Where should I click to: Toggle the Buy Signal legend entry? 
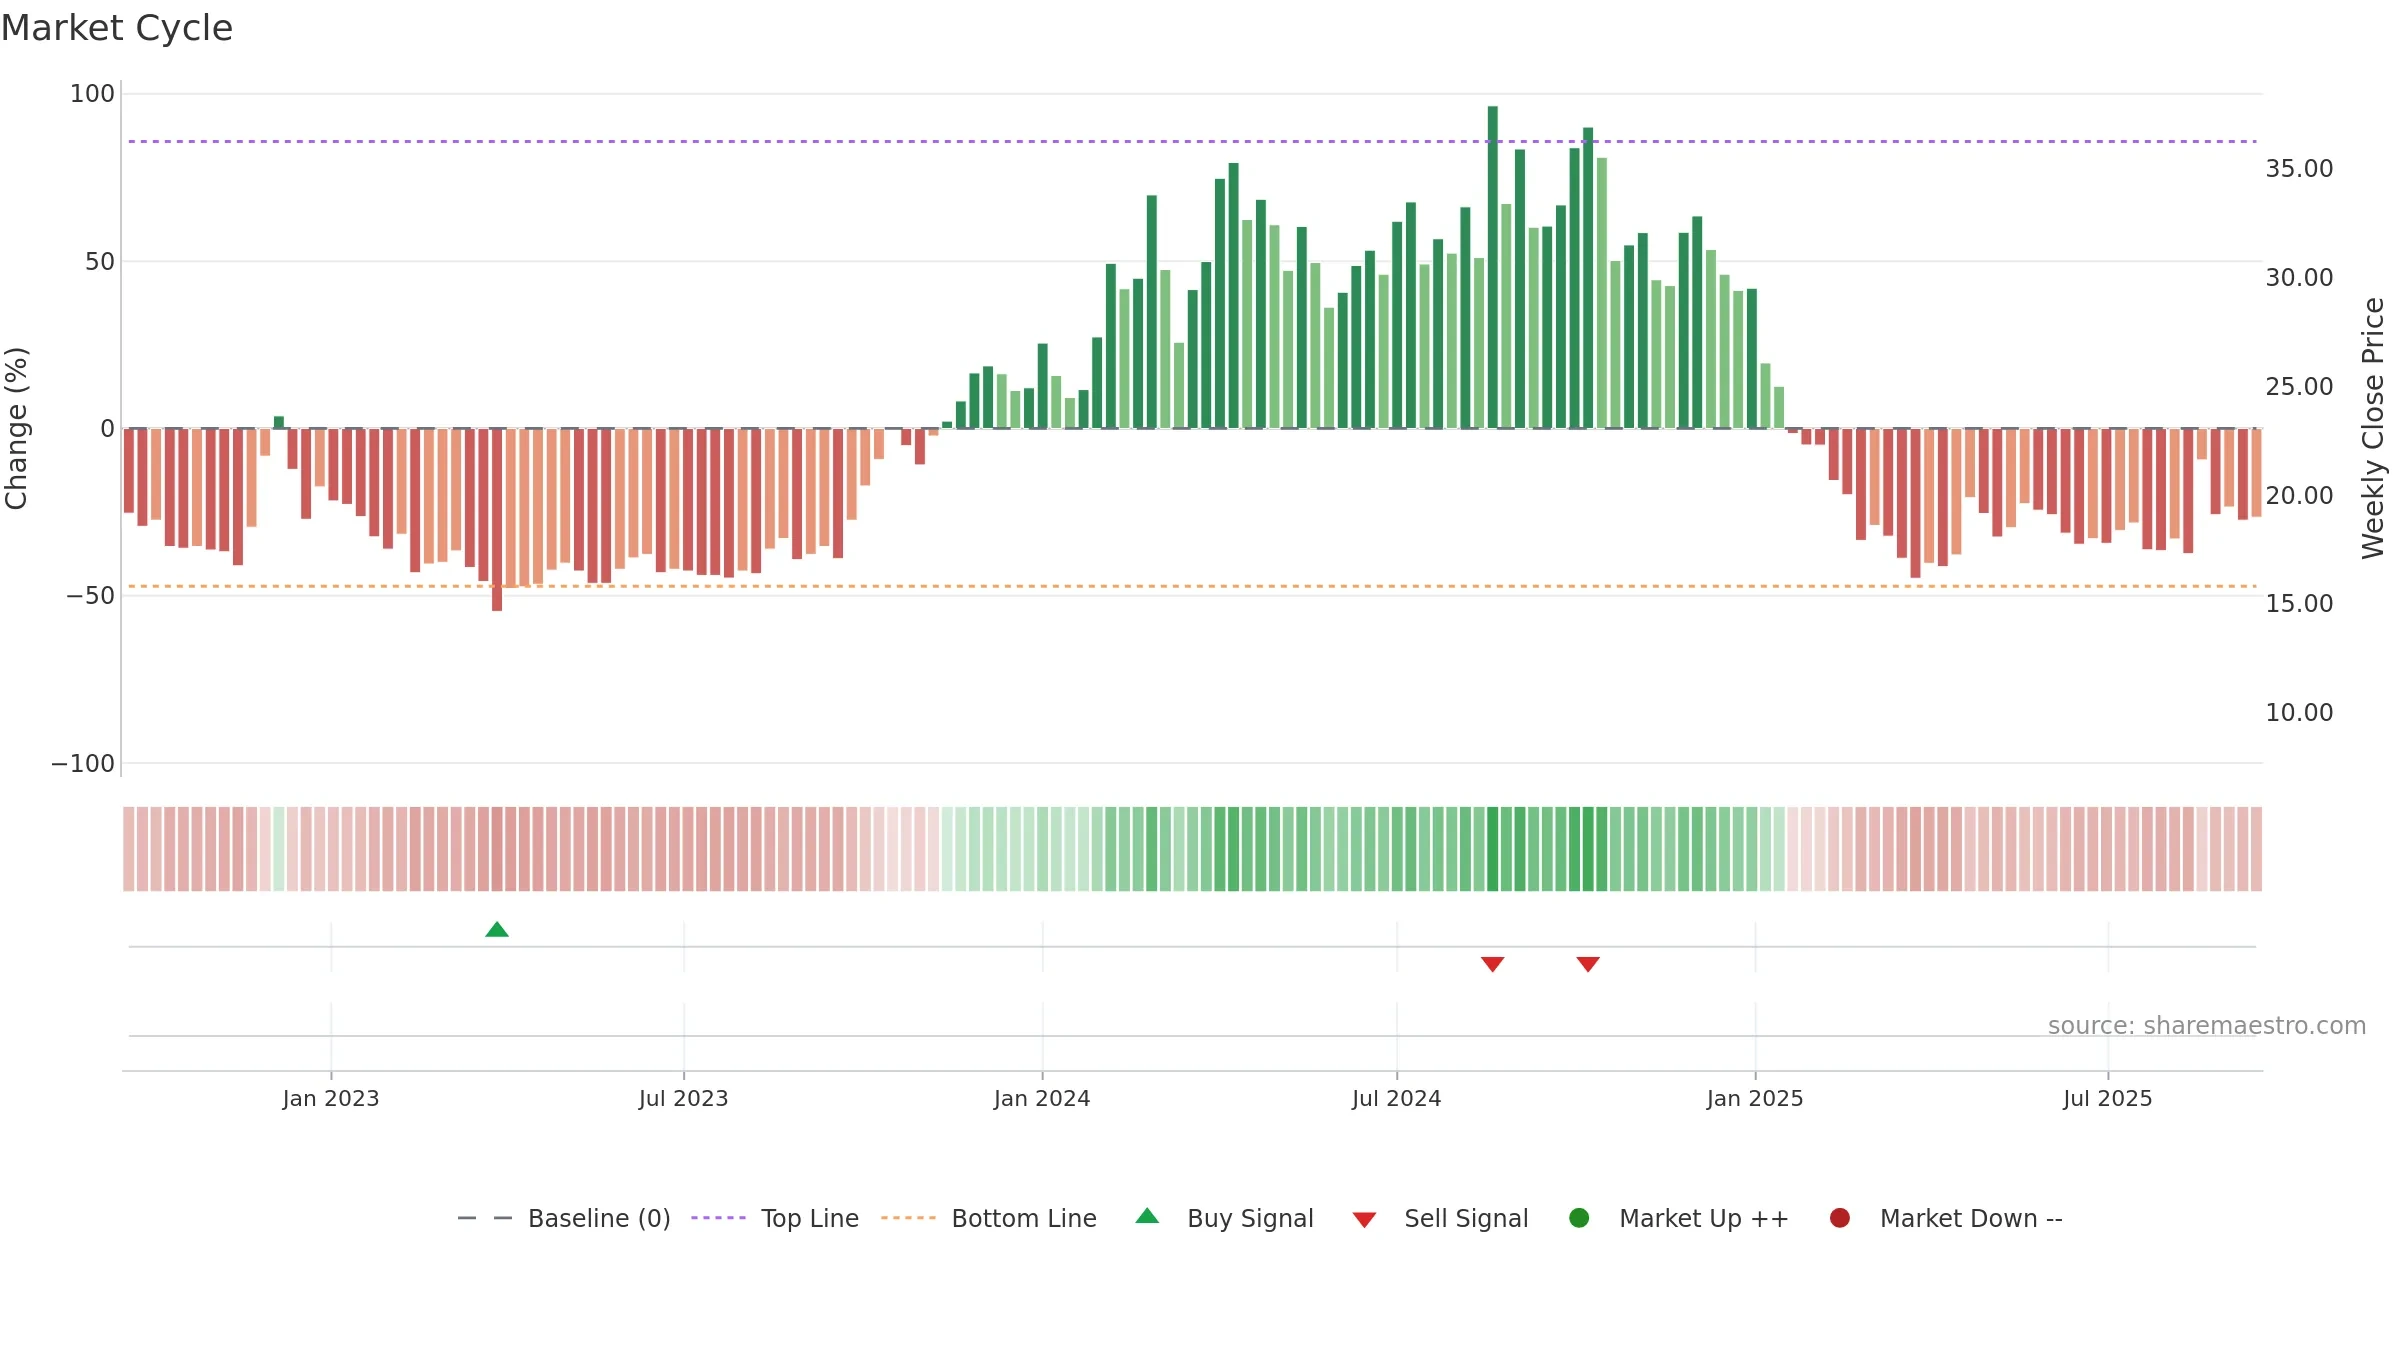pos(1224,1218)
